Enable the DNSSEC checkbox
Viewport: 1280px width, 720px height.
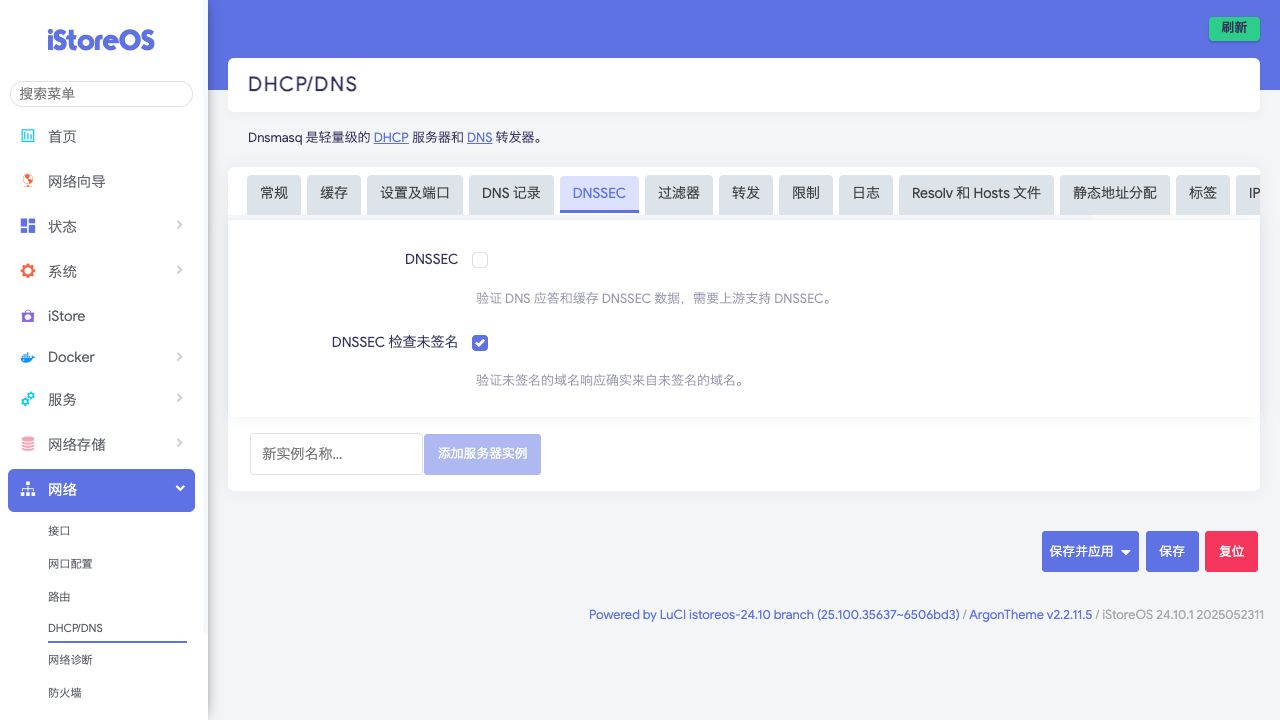coord(480,260)
